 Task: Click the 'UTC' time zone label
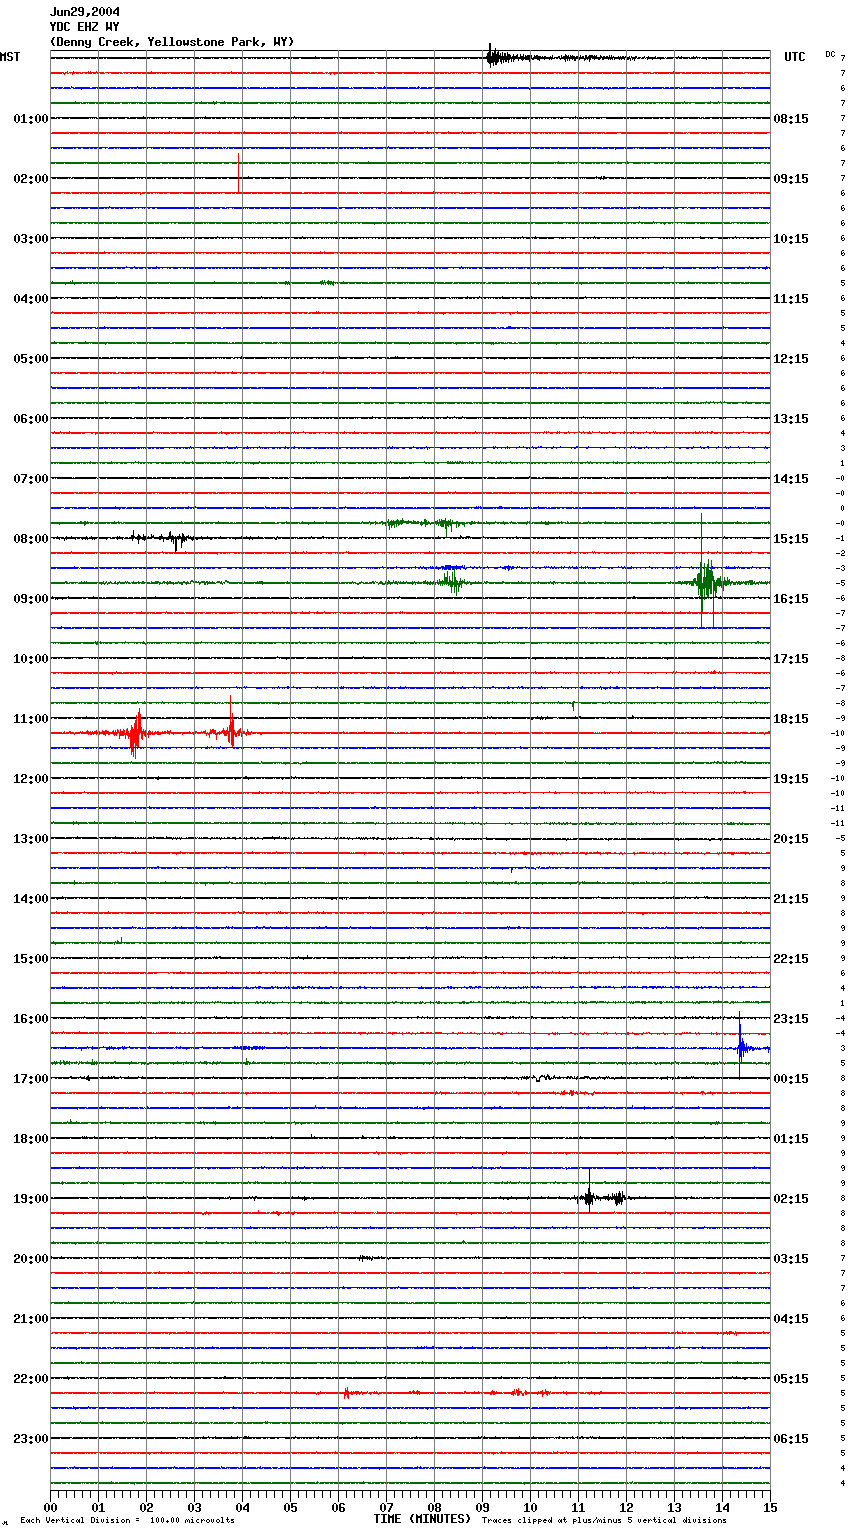tap(795, 57)
